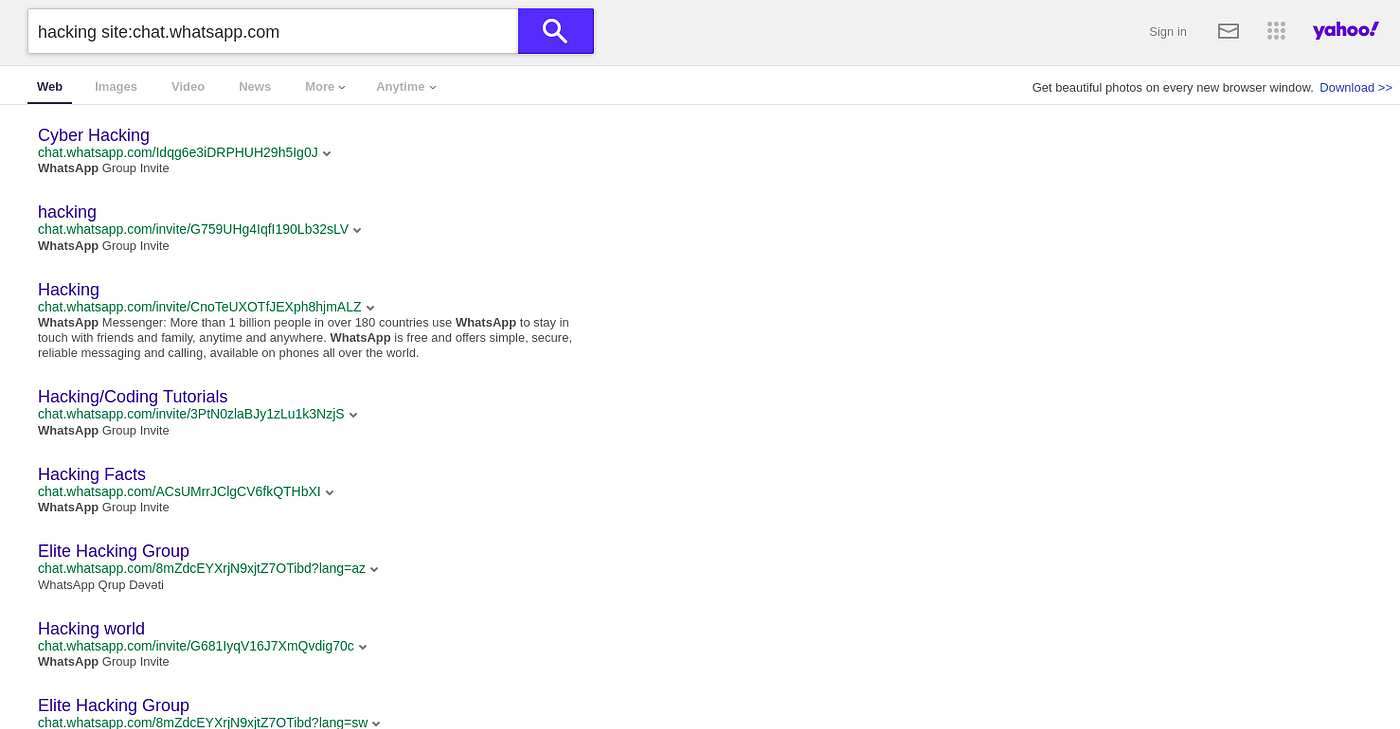Expand chevron beside the lang=sw URL
The image size is (1400, 729).
pos(376,723)
